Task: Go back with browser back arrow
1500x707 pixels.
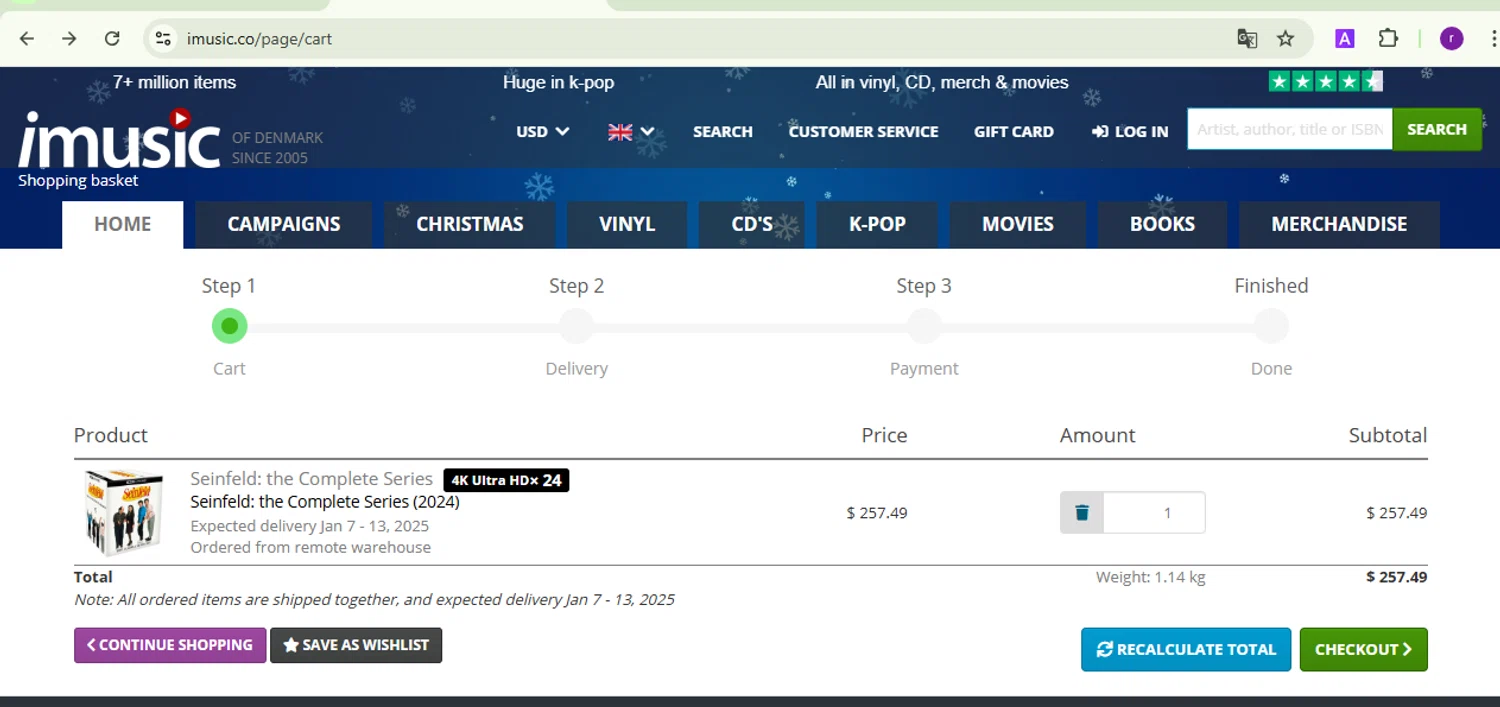Action: [x=27, y=39]
